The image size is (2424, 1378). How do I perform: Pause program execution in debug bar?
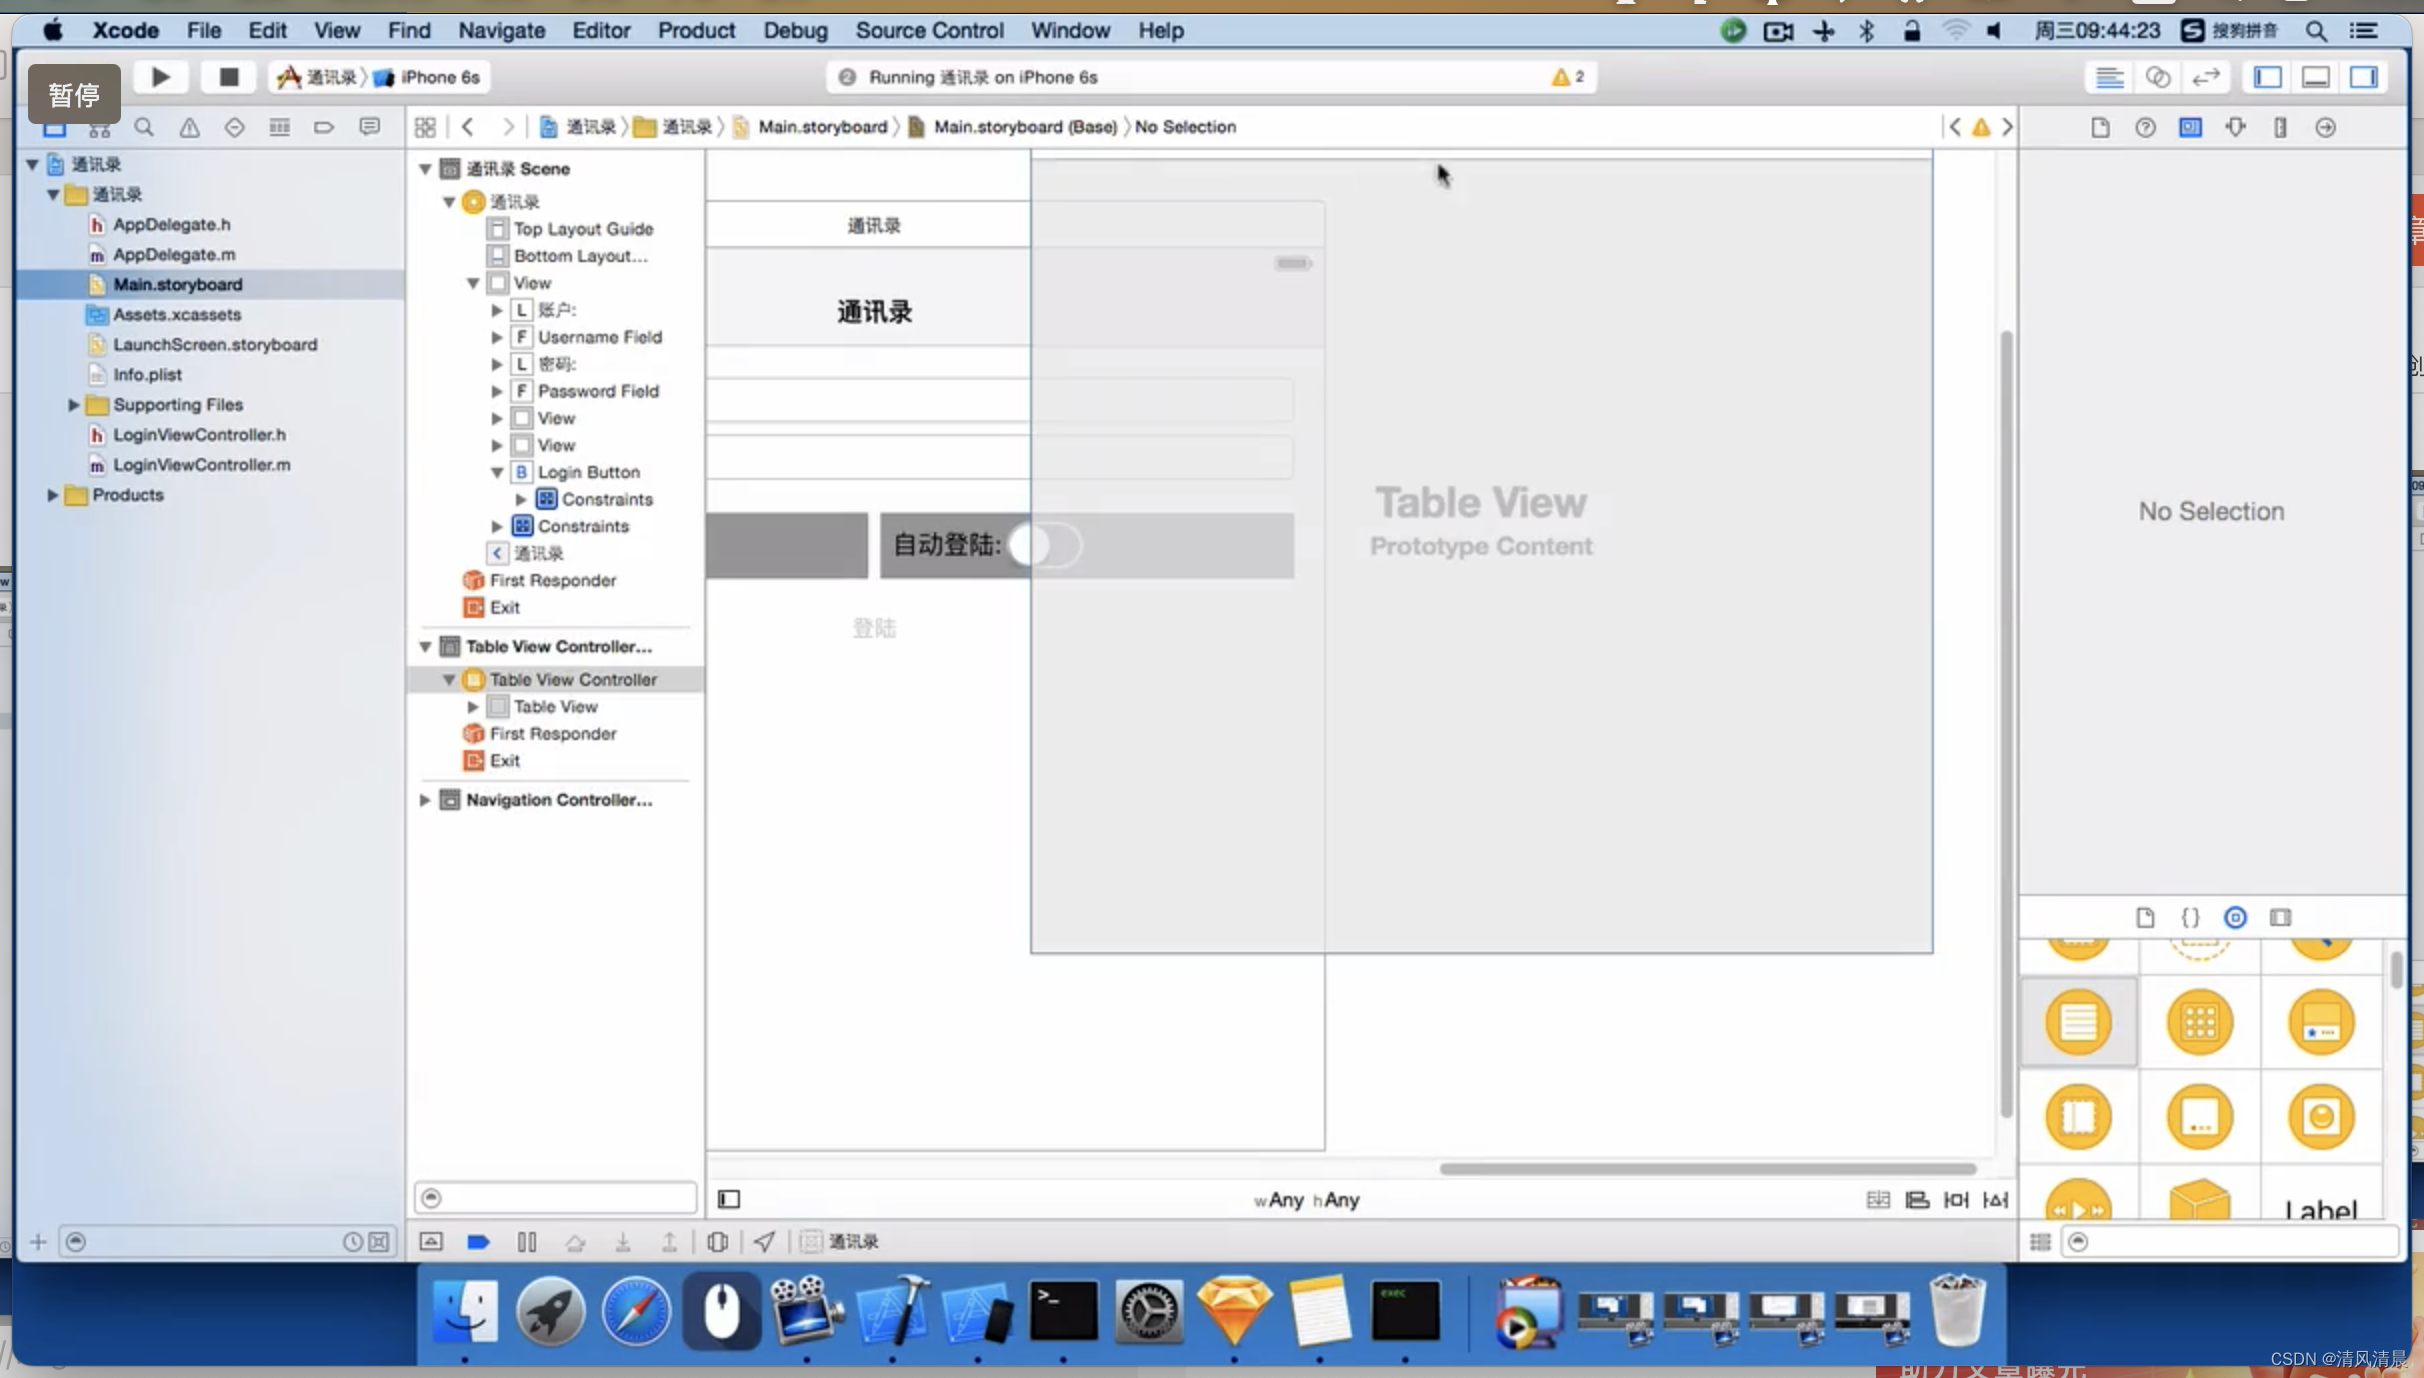coord(527,1242)
